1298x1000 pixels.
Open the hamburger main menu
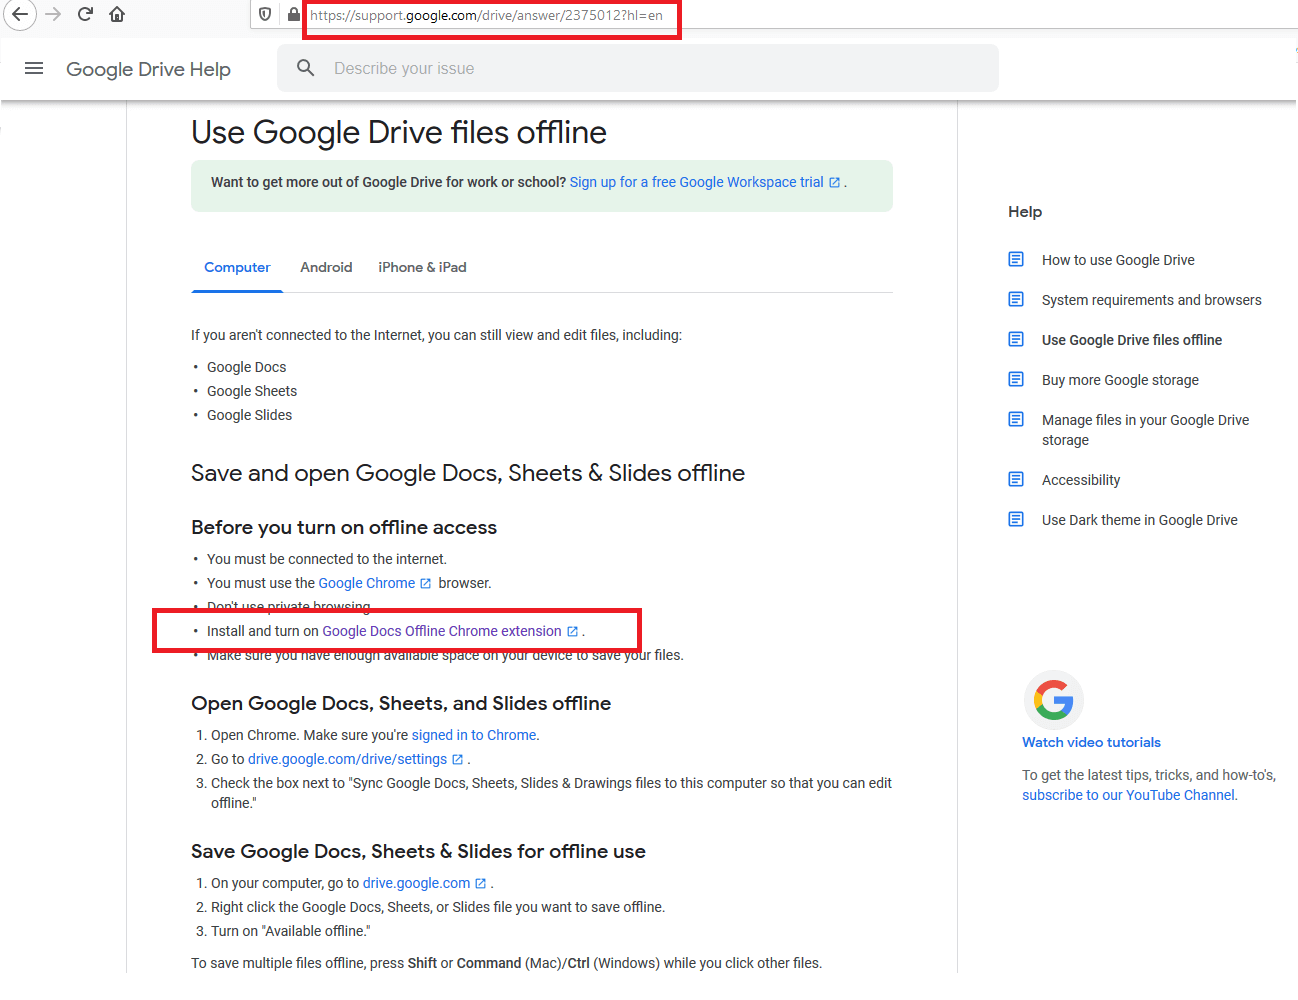(34, 68)
